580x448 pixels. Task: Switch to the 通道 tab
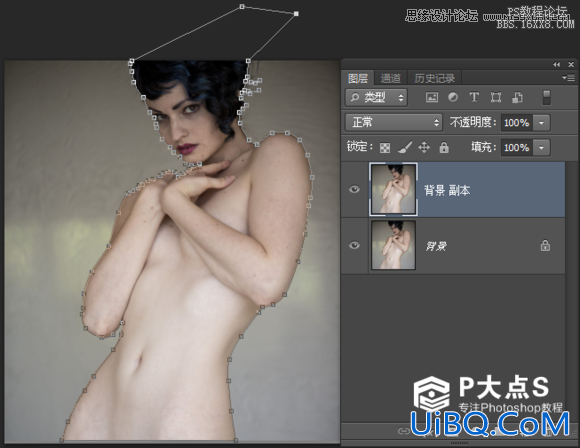pos(391,78)
